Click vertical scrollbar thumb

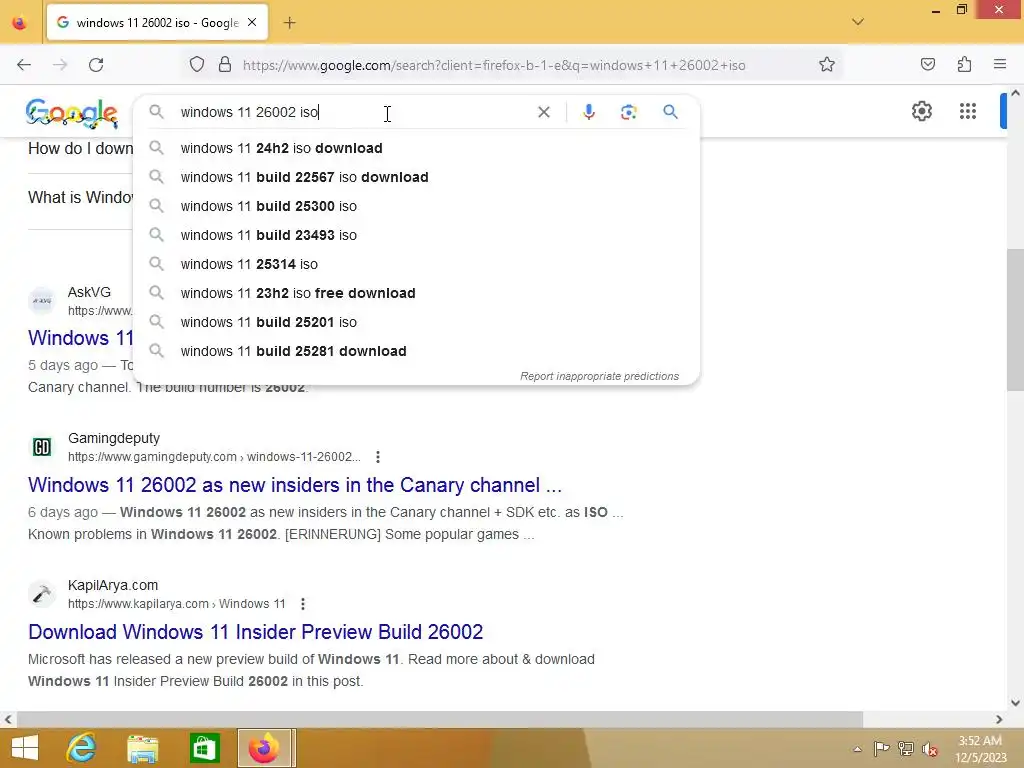click(1015, 320)
